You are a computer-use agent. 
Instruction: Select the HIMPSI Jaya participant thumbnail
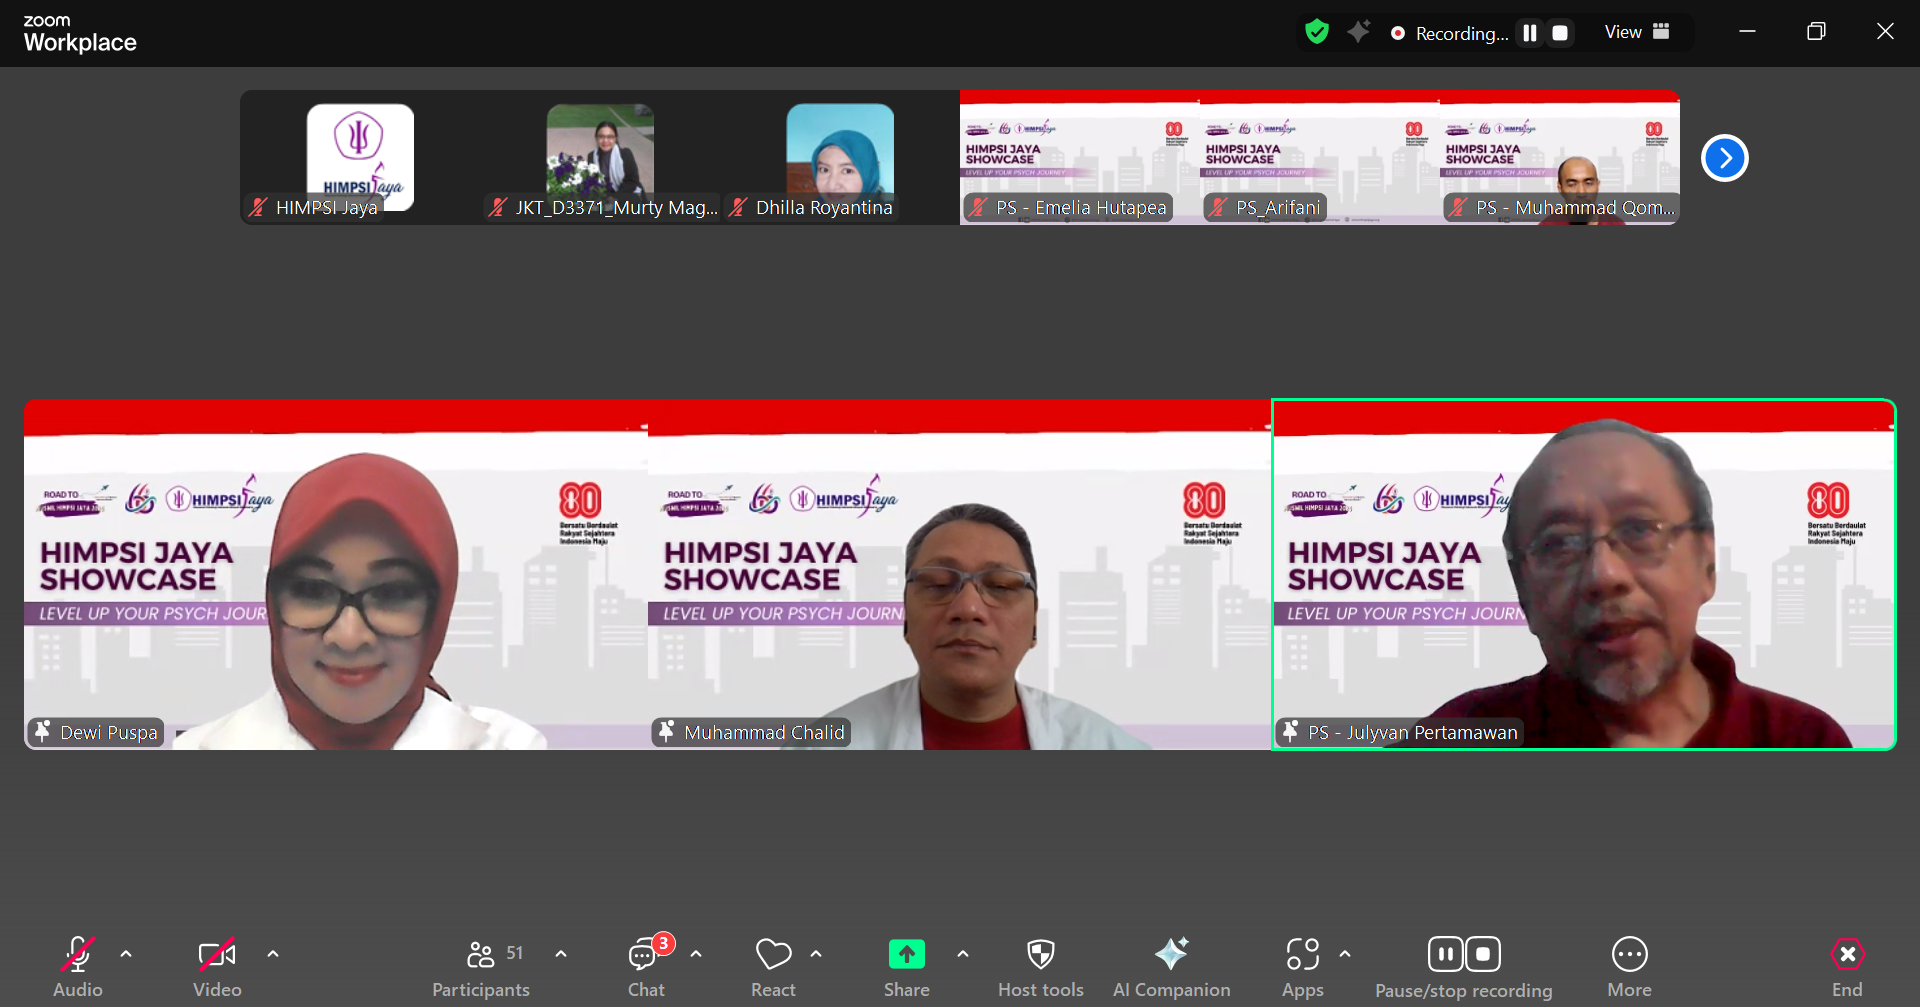tap(360, 157)
